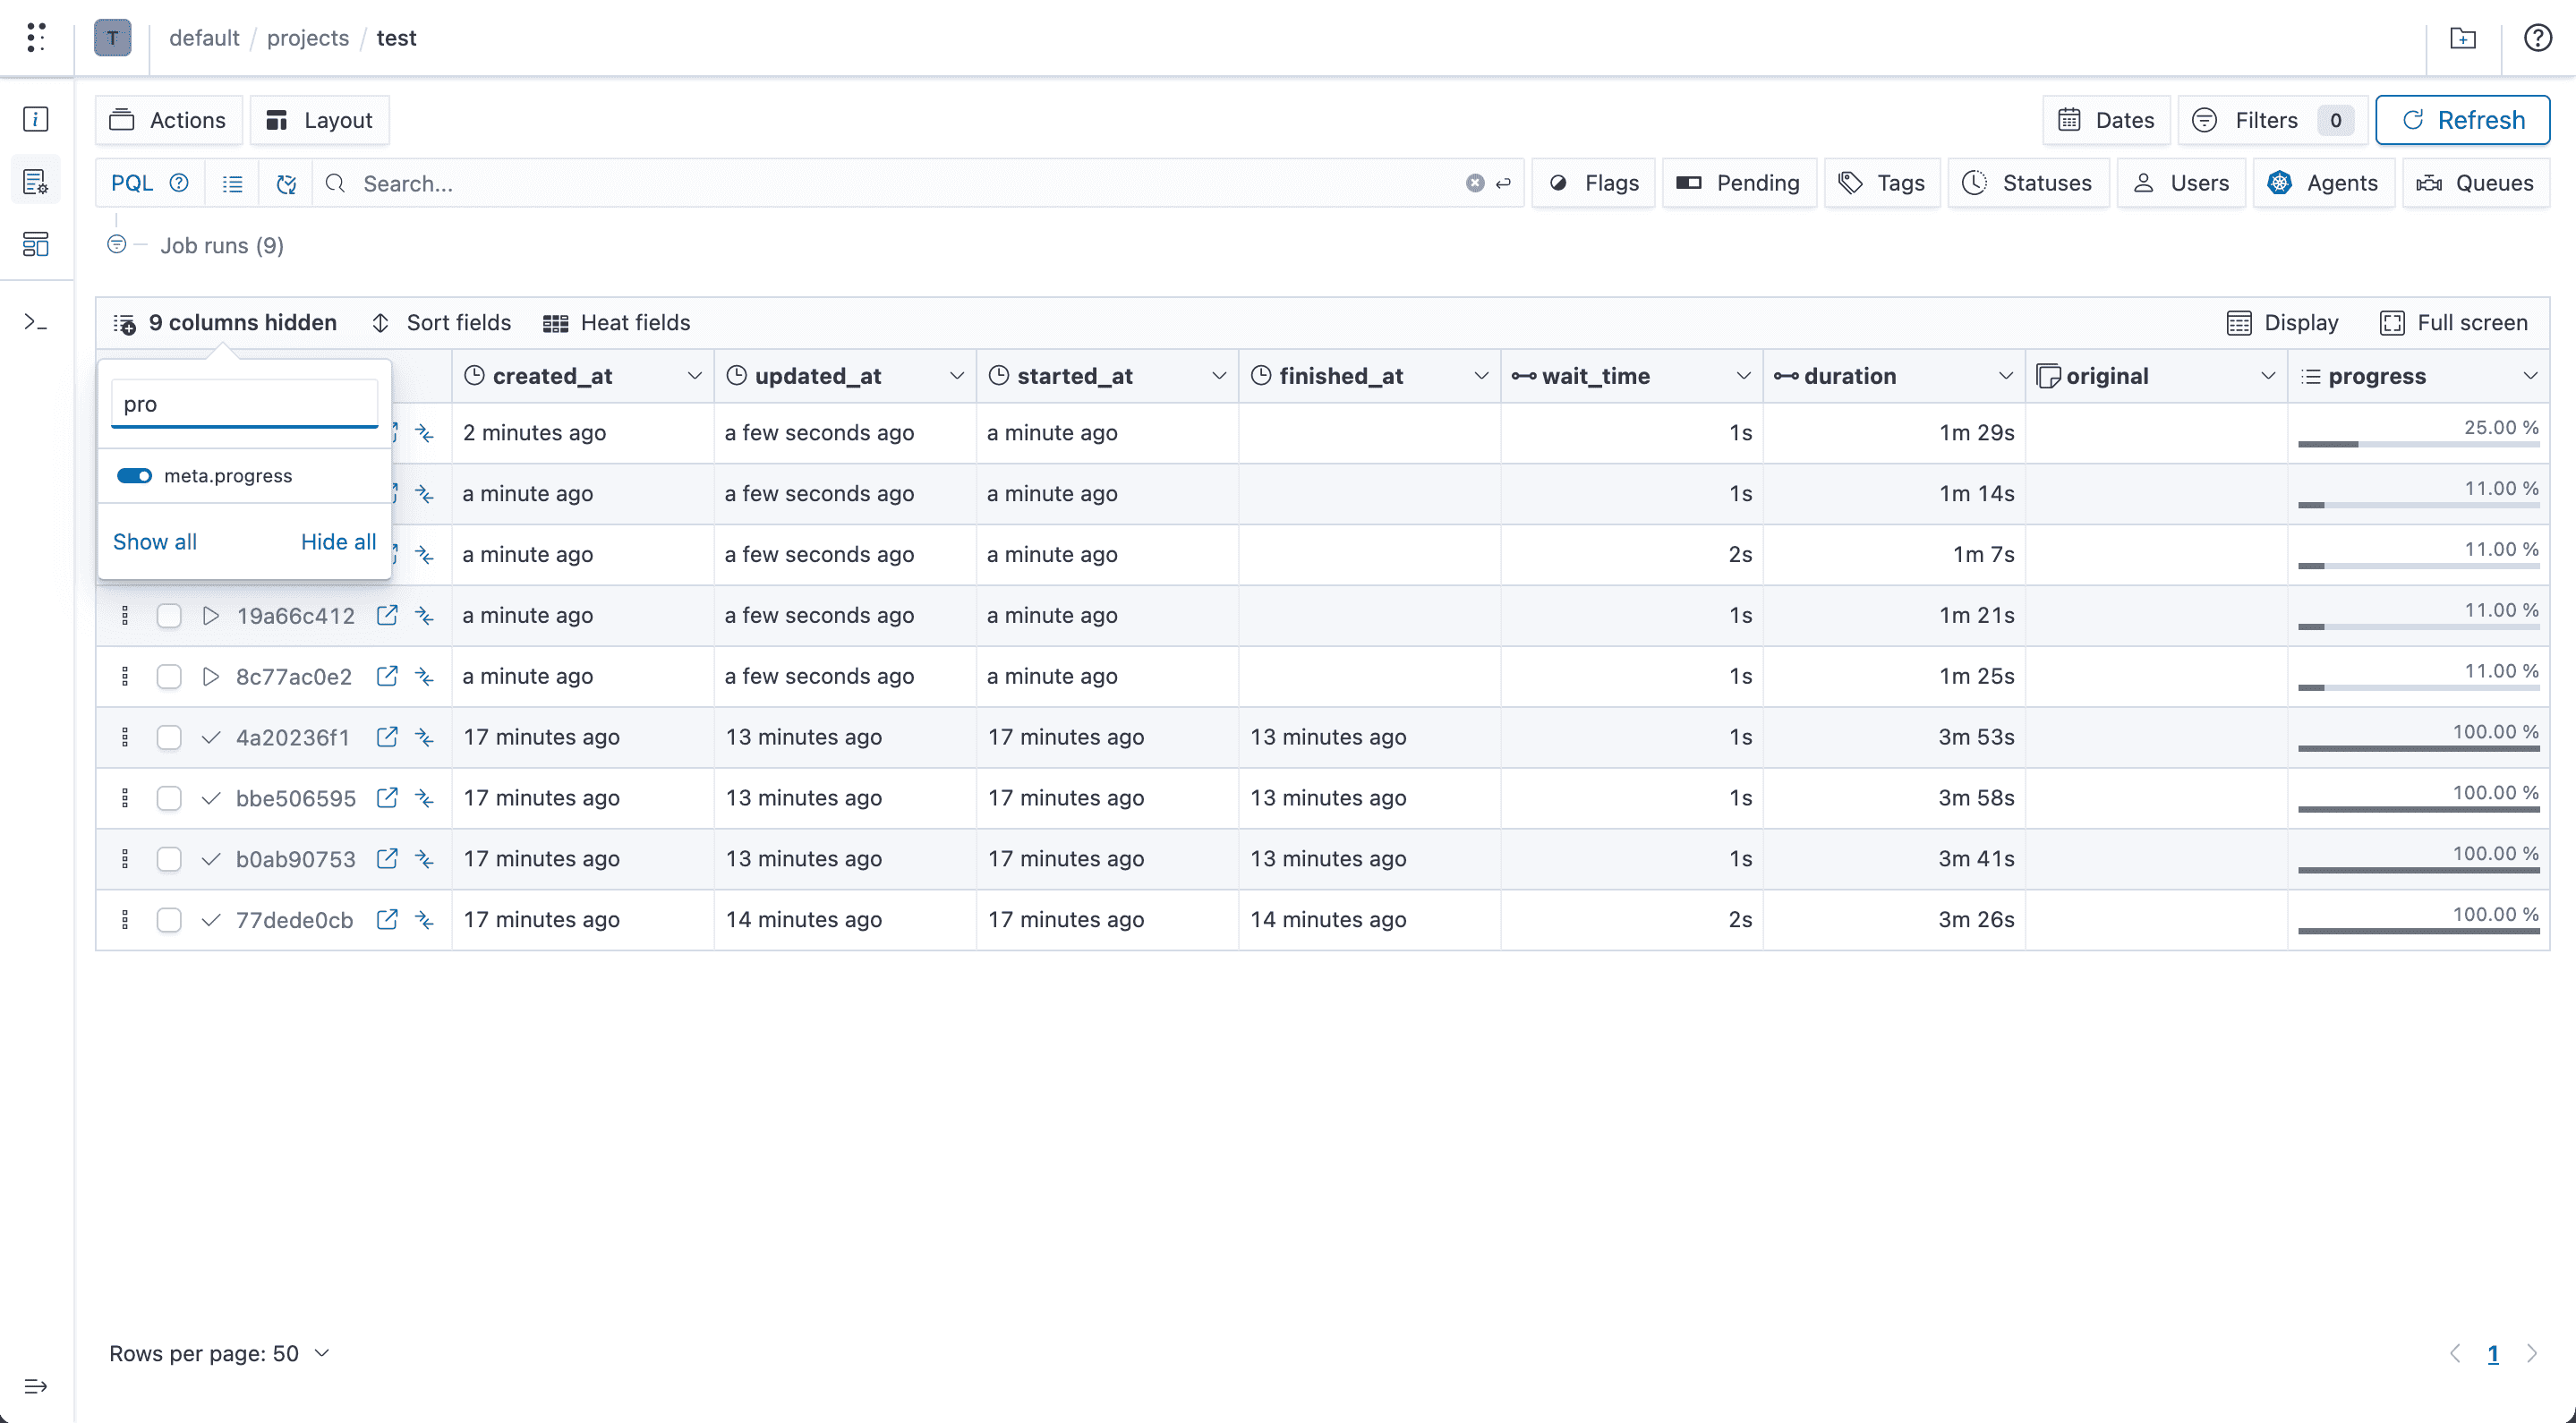The height and width of the screenshot is (1423, 2576).
Task: Open the info icon at top of sidebar
Action: 35,118
